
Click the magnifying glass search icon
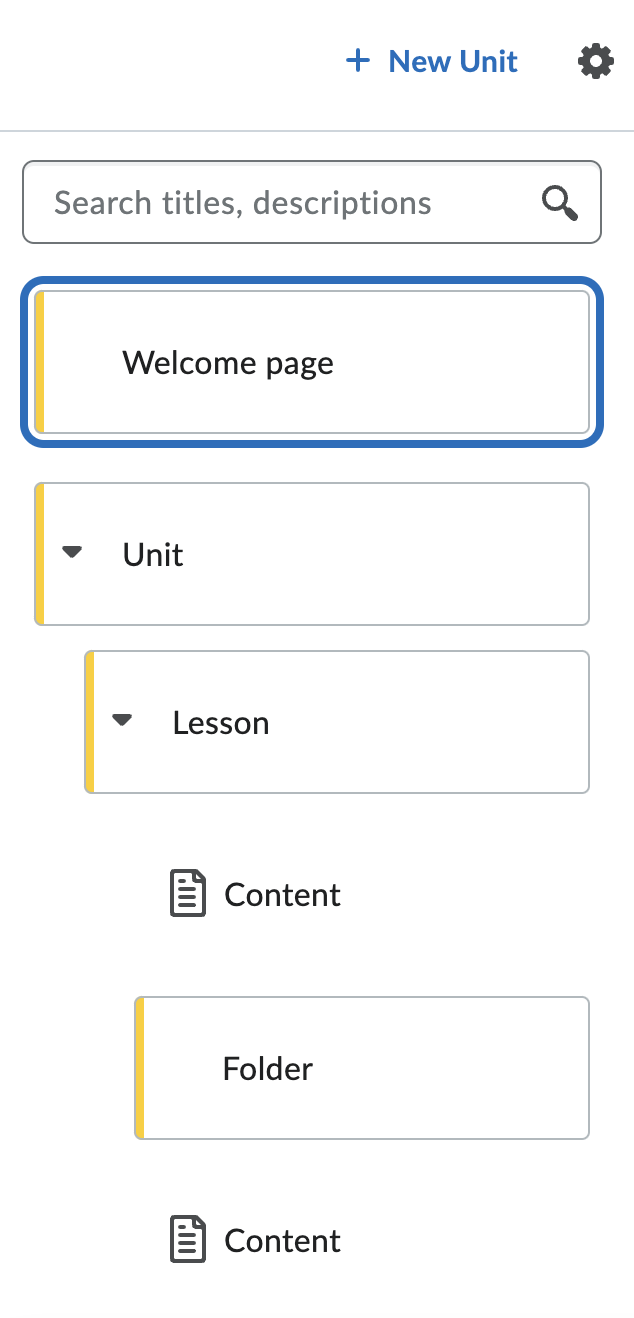560,203
